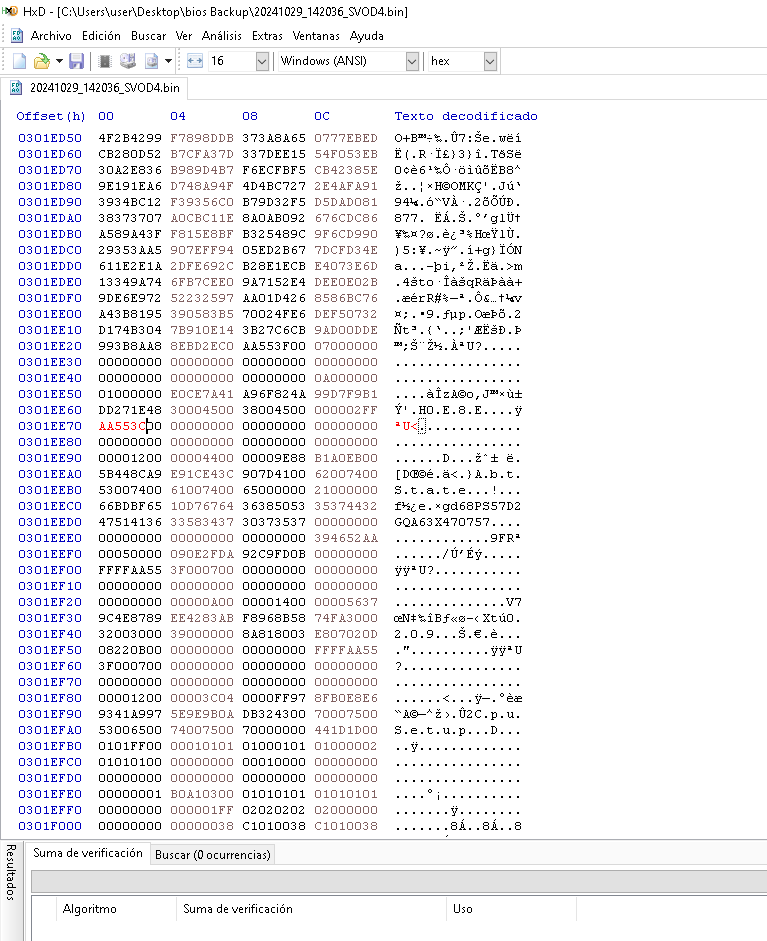Open the Análisis menu
767x941 pixels.
(x=221, y=36)
